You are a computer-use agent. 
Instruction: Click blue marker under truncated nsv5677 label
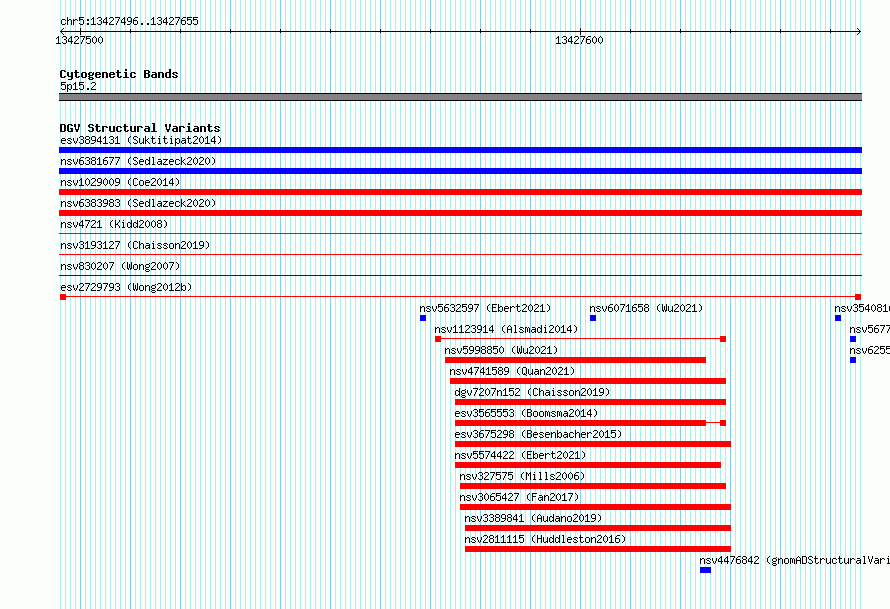(x=853, y=339)
